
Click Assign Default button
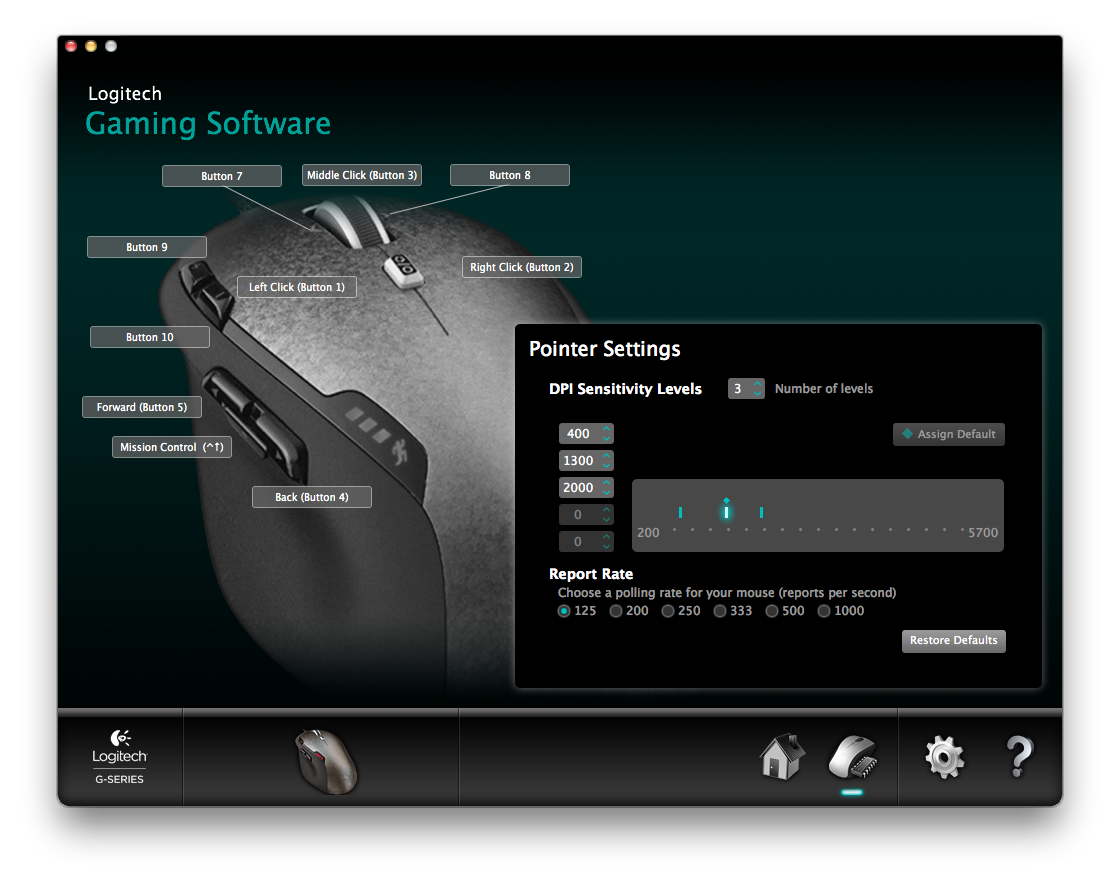(x=949, y=434)
